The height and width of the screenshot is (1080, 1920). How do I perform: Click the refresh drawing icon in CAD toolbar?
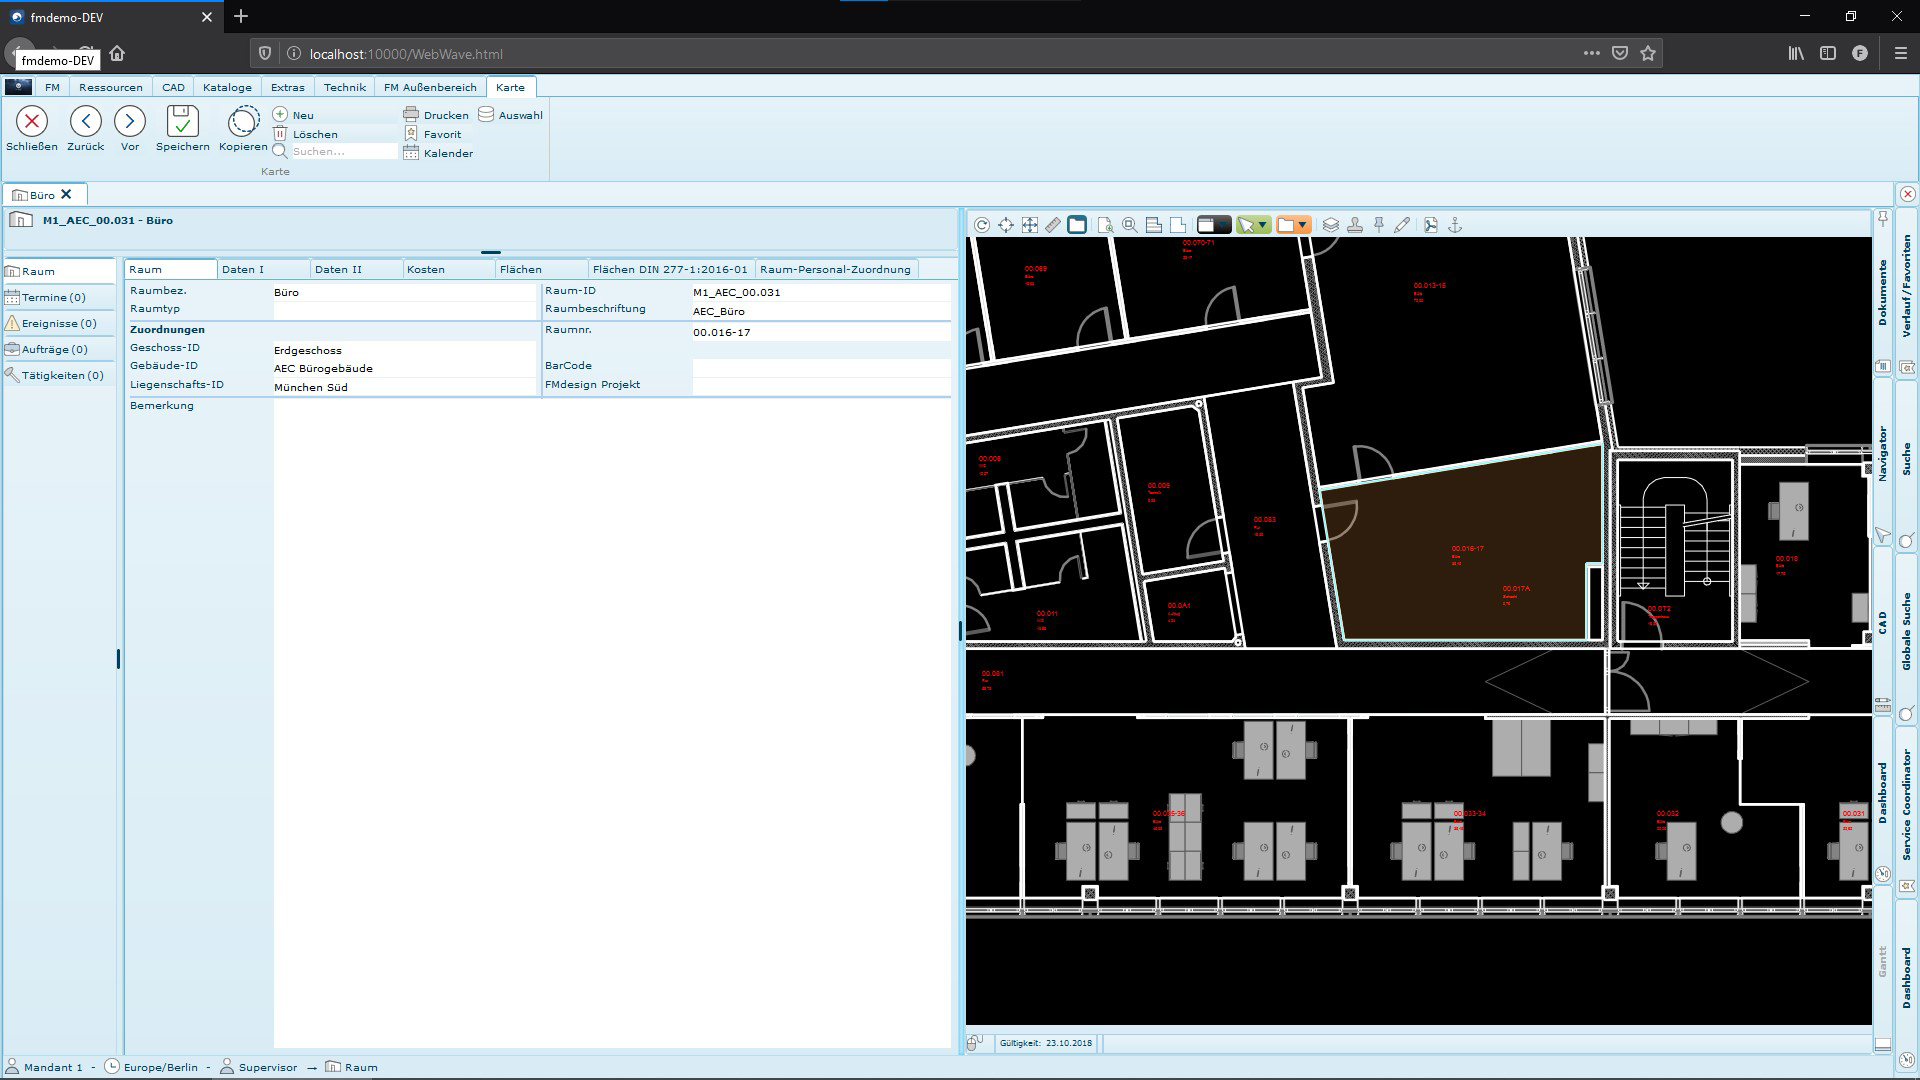(x=982, y=225)
